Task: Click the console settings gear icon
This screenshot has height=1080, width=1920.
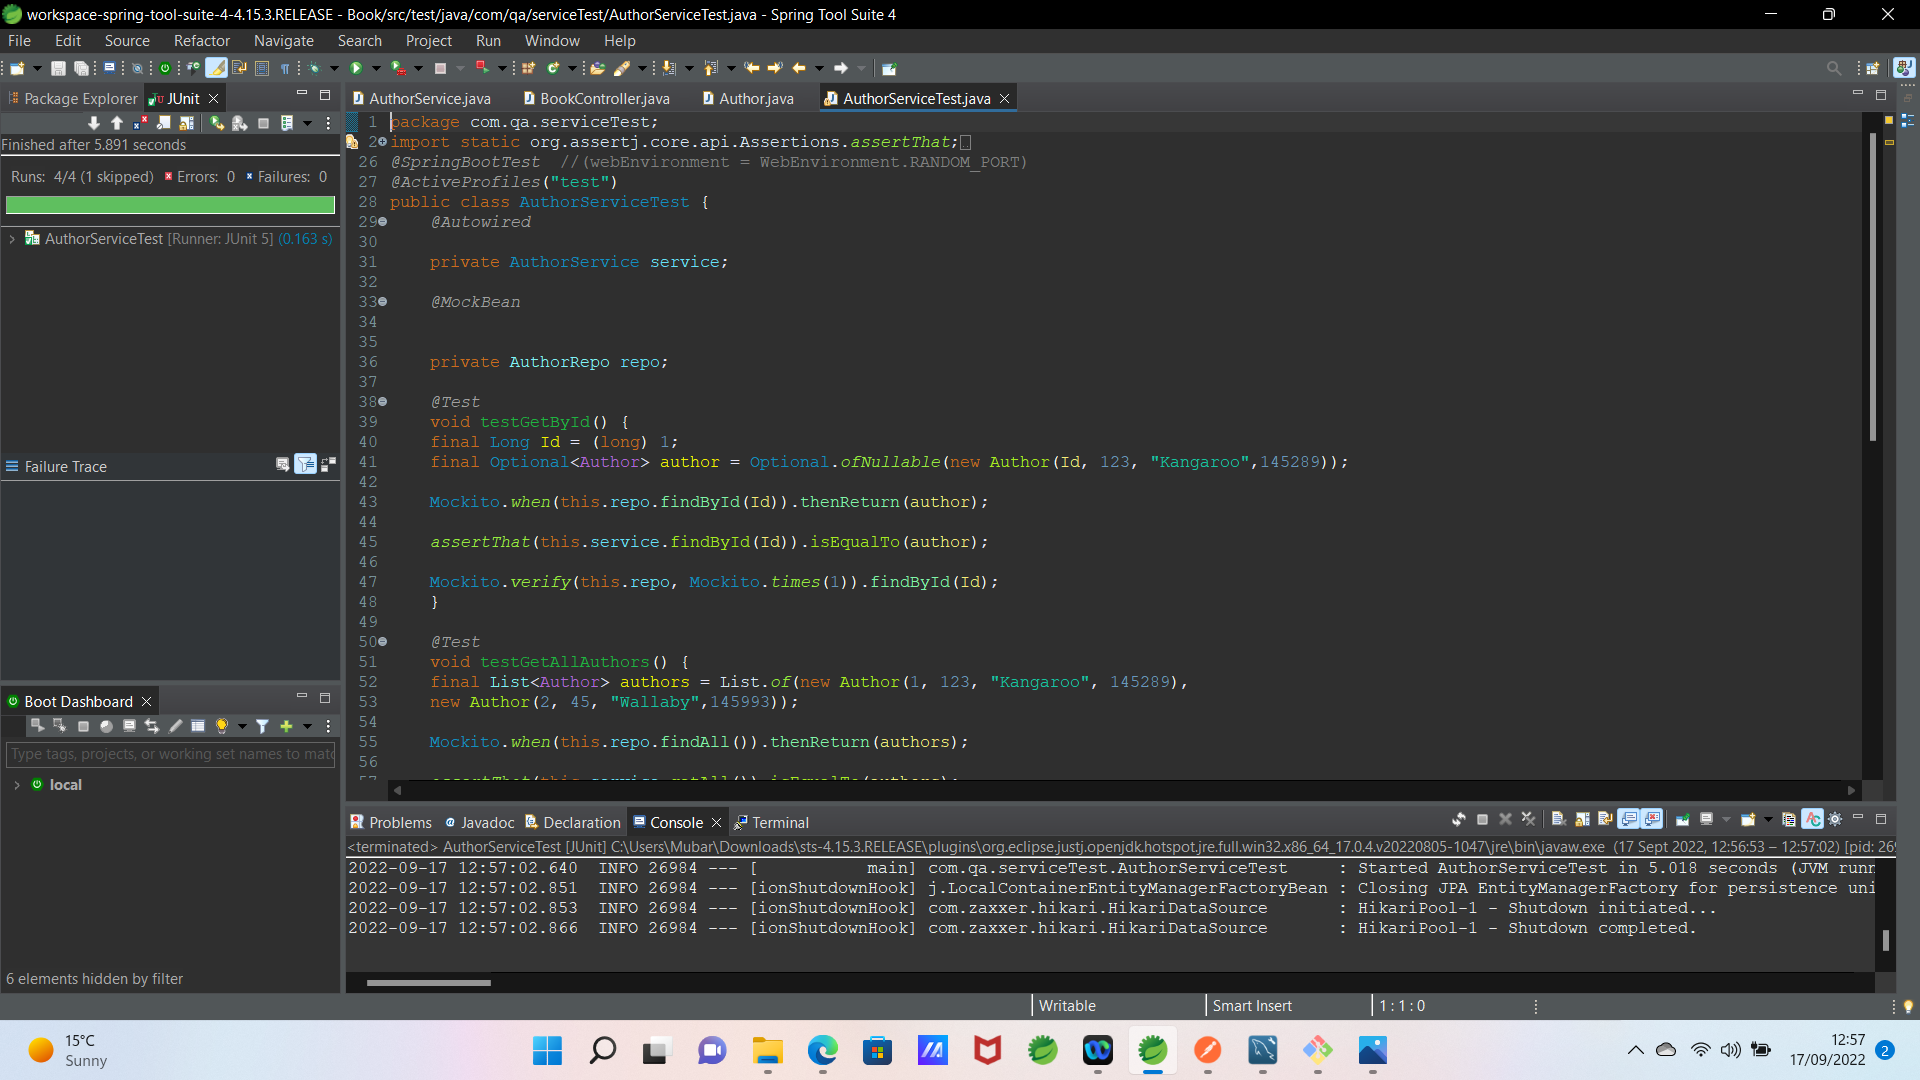Action: pyautogui.click(x=1835, y=819)
